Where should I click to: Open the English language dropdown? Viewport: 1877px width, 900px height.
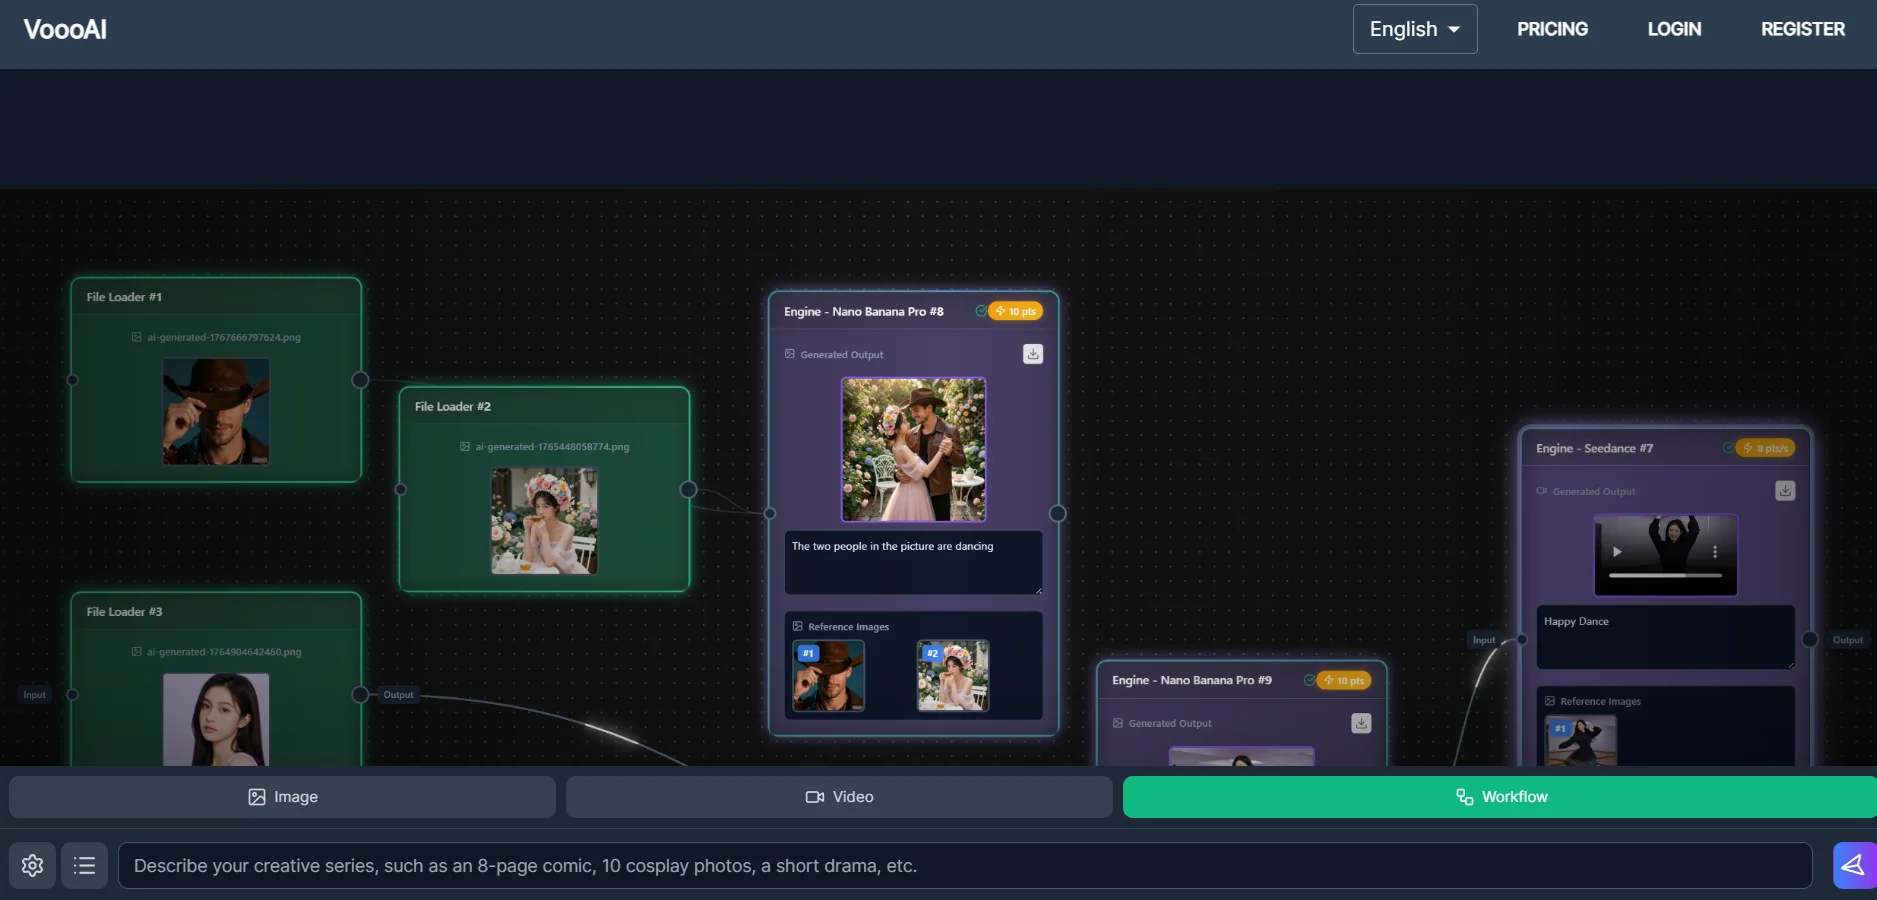click(x=1414, y=29)
